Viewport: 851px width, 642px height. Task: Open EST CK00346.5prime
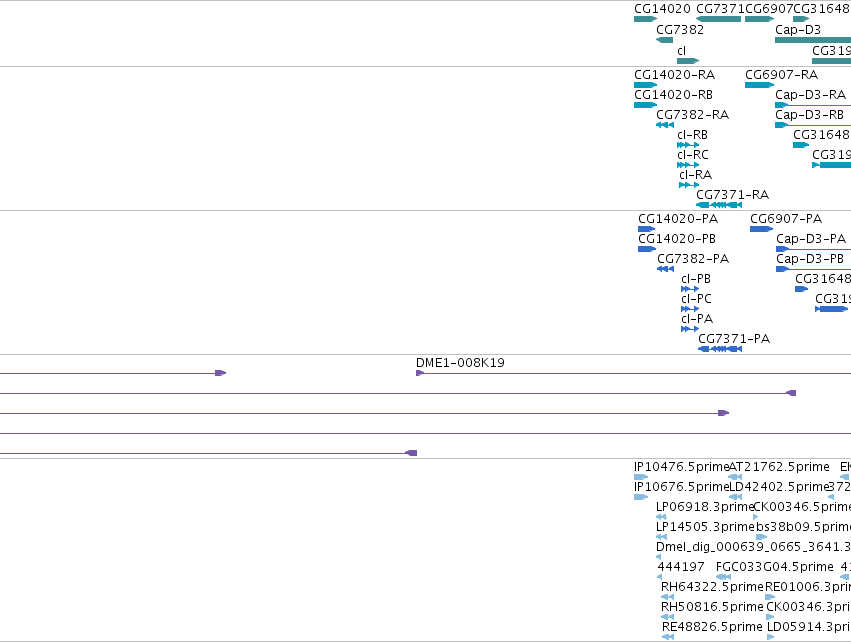[x=755, y=517]
